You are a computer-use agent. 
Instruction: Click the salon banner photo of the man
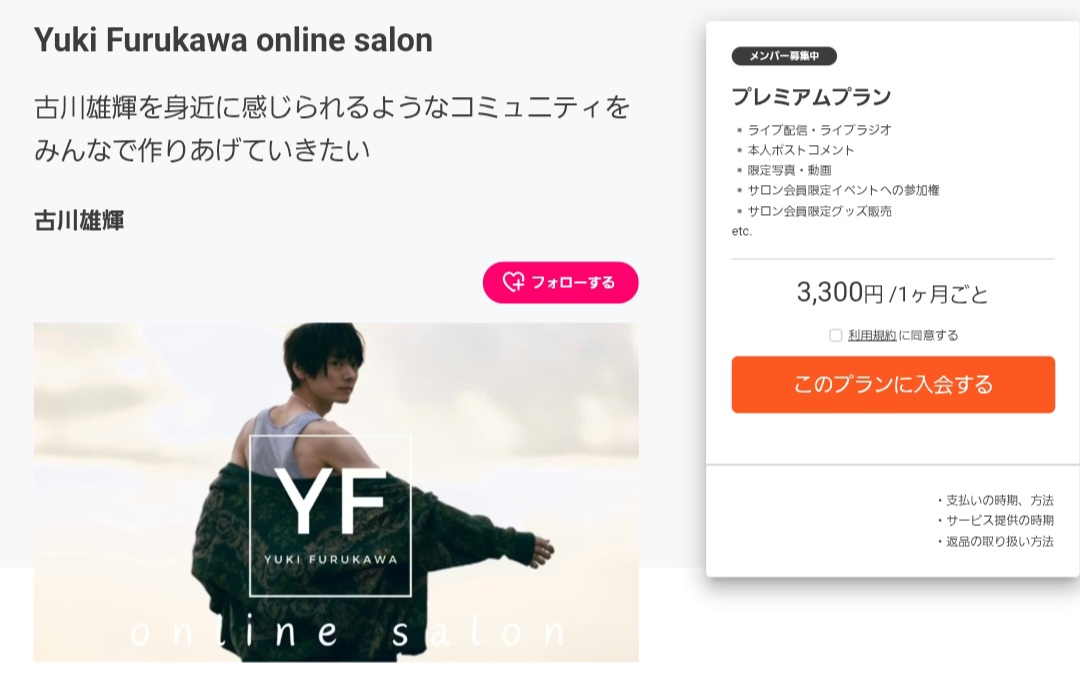coord(336,492)
